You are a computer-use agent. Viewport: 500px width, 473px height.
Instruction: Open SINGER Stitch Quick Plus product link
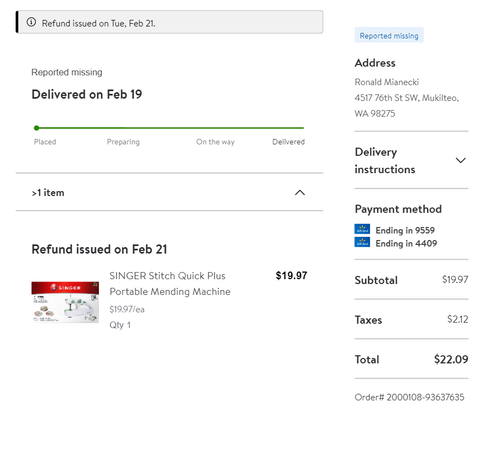pyautogui.click(x=170, y=284)
